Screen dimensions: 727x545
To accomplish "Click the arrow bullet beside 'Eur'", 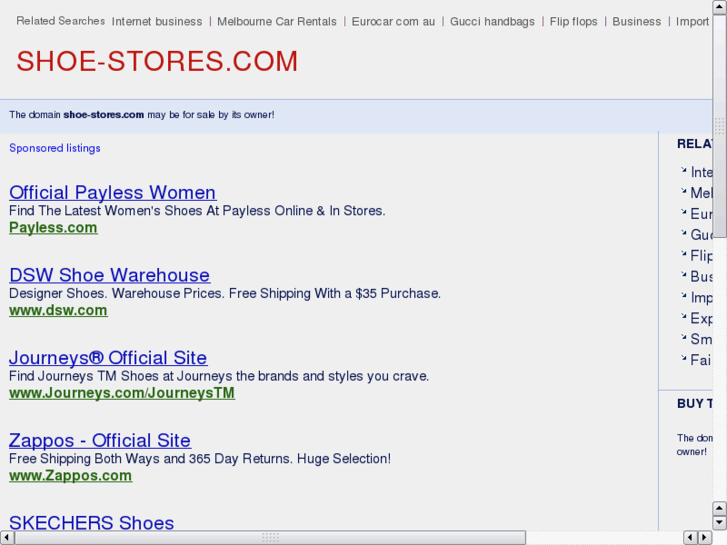I will tap(683, 212).
